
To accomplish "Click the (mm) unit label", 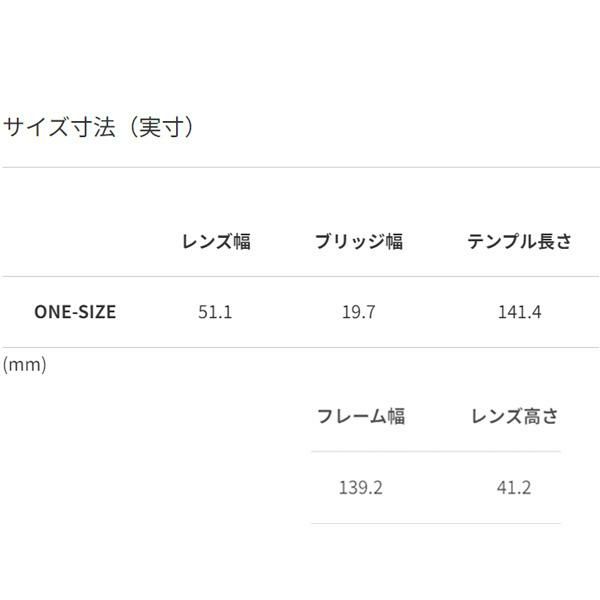I will coord(25,365).
